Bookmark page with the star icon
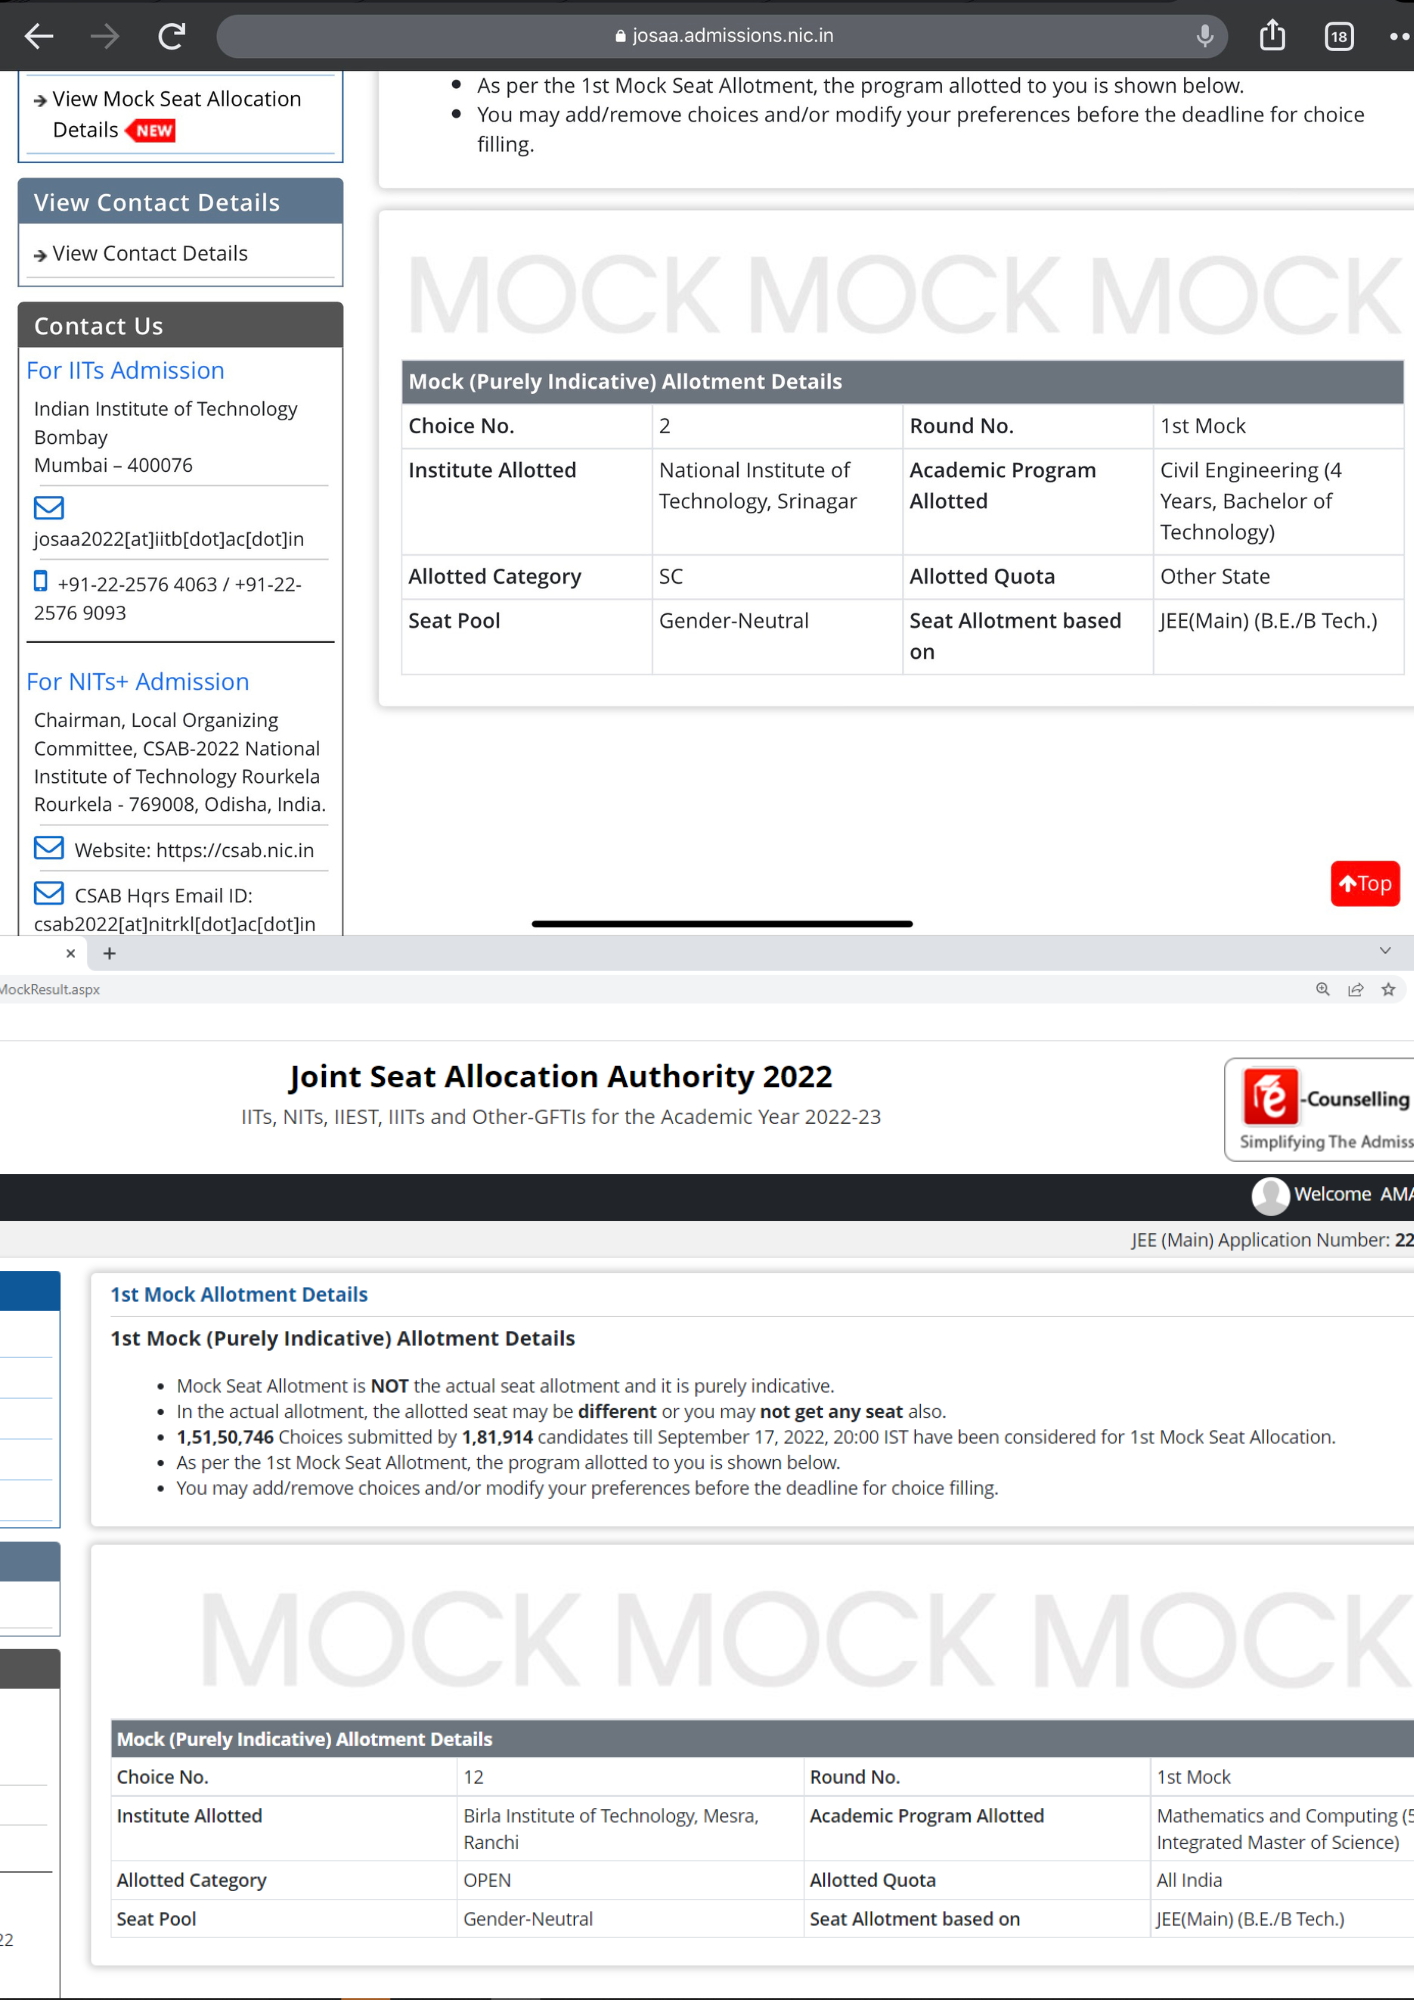This screenshot has width=1414, height=2000. tap(1388, 989)
